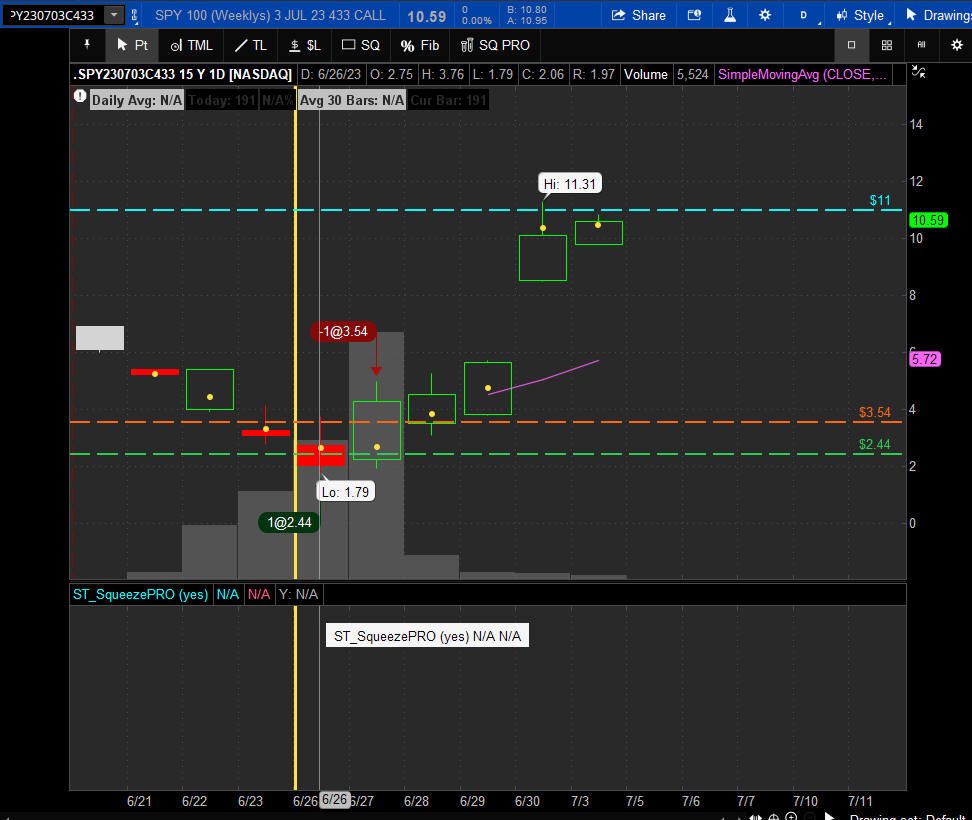Click the 6/30 green candle body

click(542, 258)
